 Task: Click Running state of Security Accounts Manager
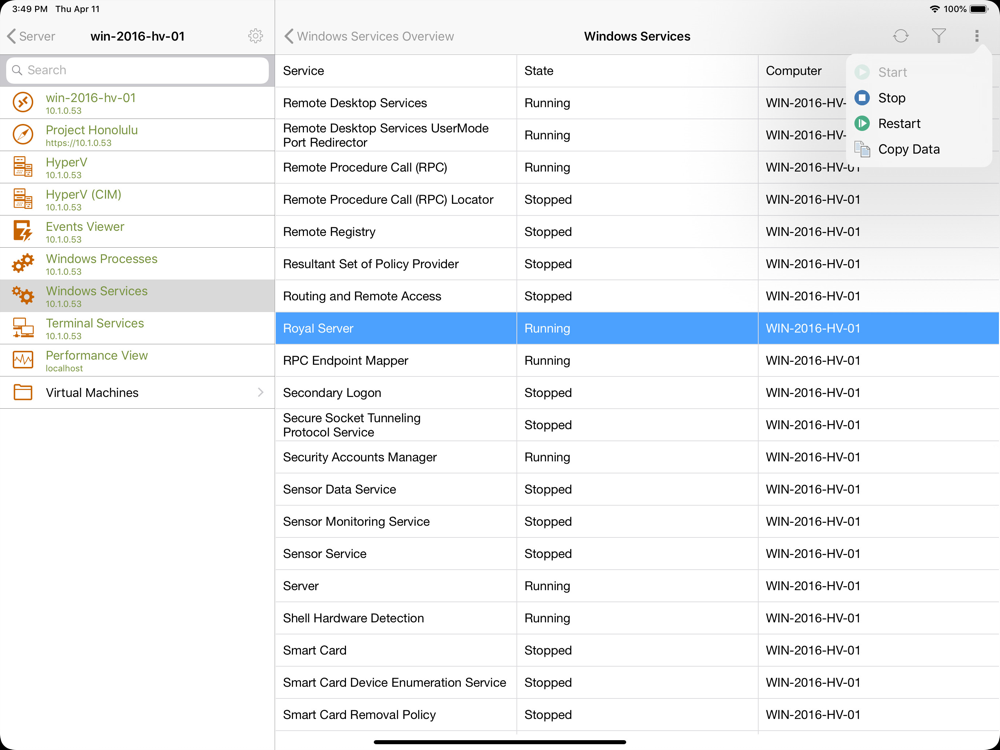(547, 457)
